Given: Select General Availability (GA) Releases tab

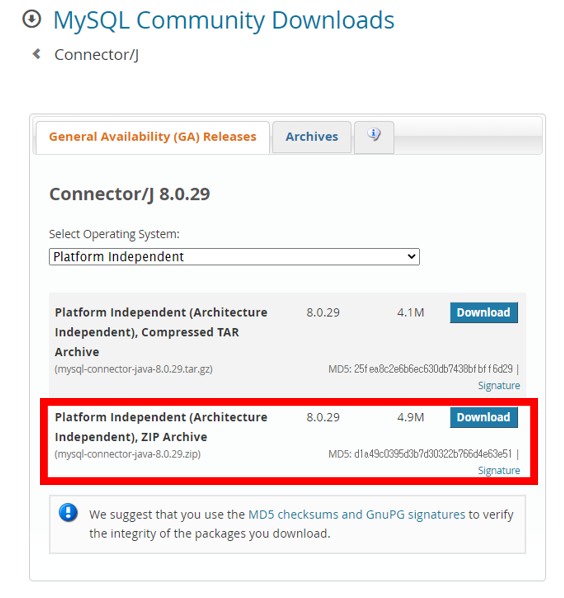Looking at the screenshot, I should click(x=153, y=137).
